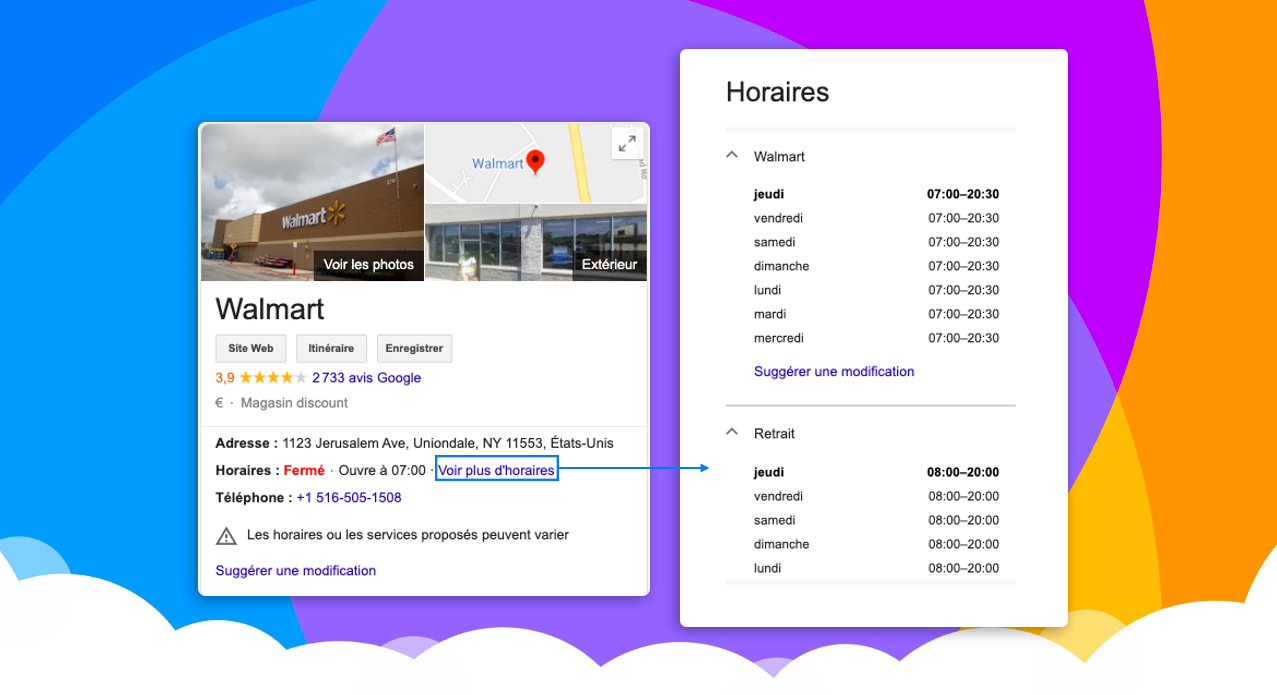The image size is (1277, 695).
Task: Click the Itinéraire button
Action: pos(331,348)
